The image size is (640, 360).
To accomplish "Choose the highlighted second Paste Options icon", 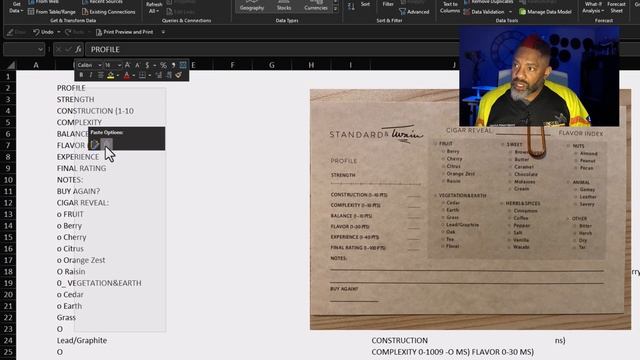I will tap(107, 144).
